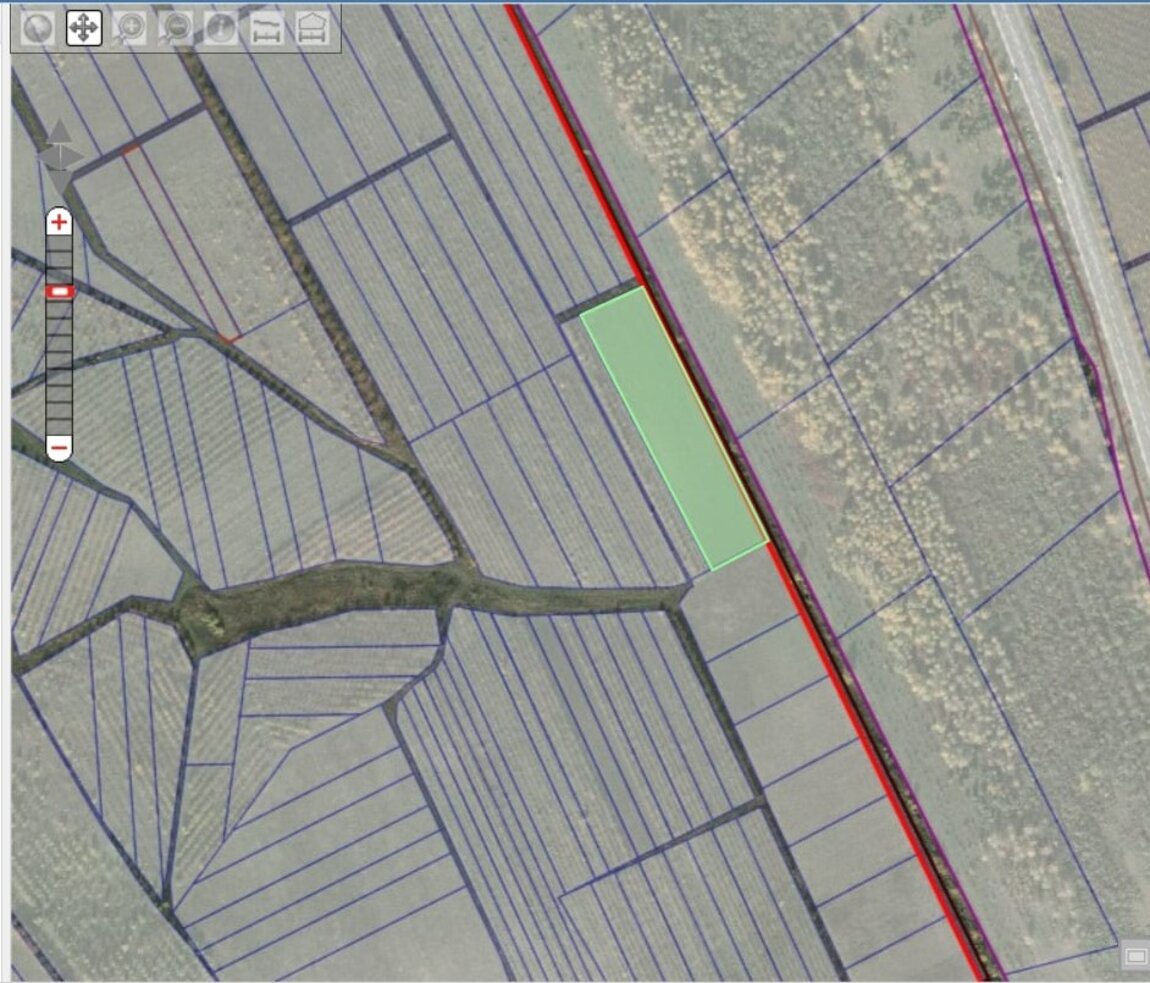Click the lowest level on zoom bar
The image size is (1150, 983).
coord(60,427)
